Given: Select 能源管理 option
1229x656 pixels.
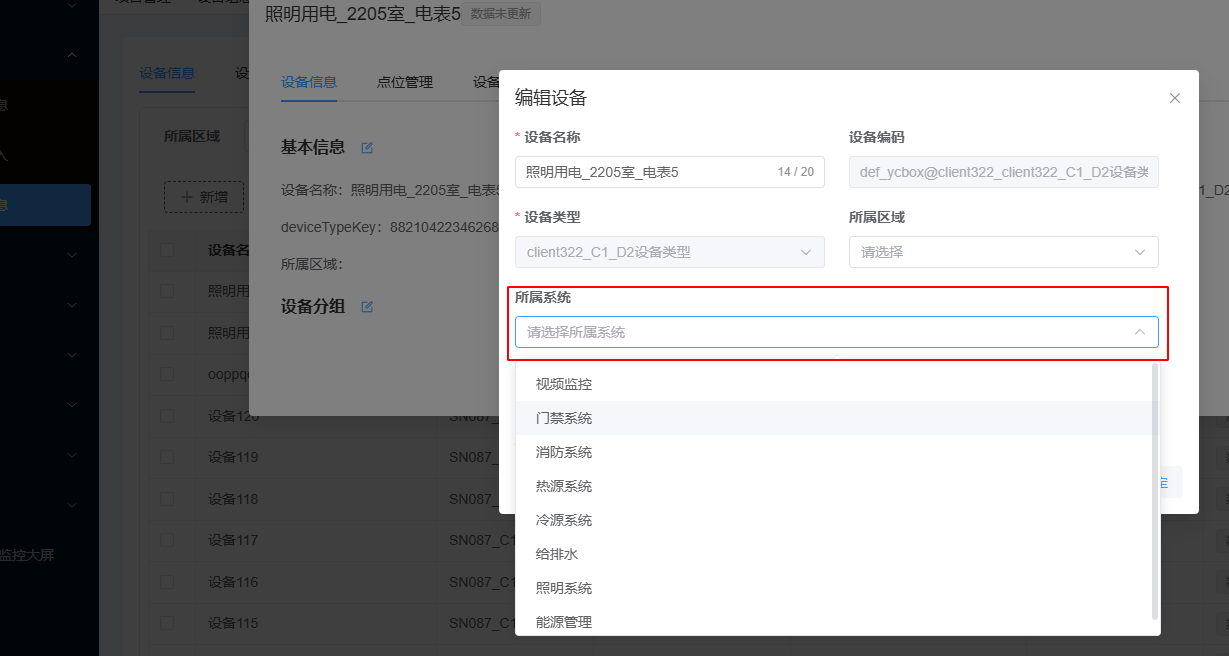Looking at the screenshot, I should [x=838, y=622].
